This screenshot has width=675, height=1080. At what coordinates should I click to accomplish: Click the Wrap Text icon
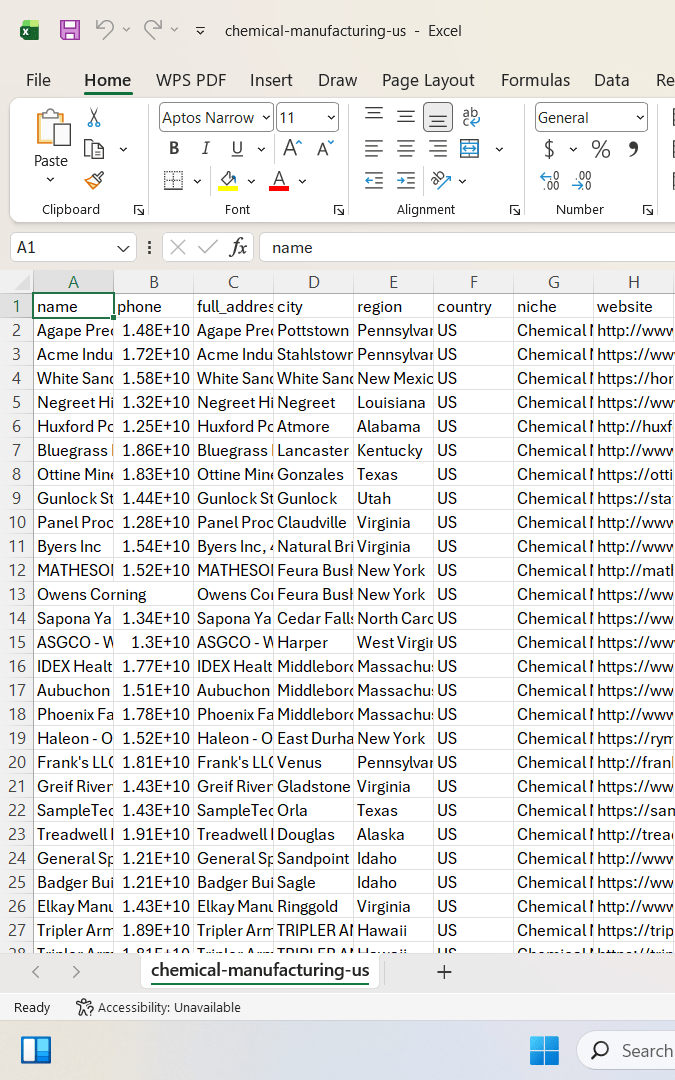pos(471,117)
